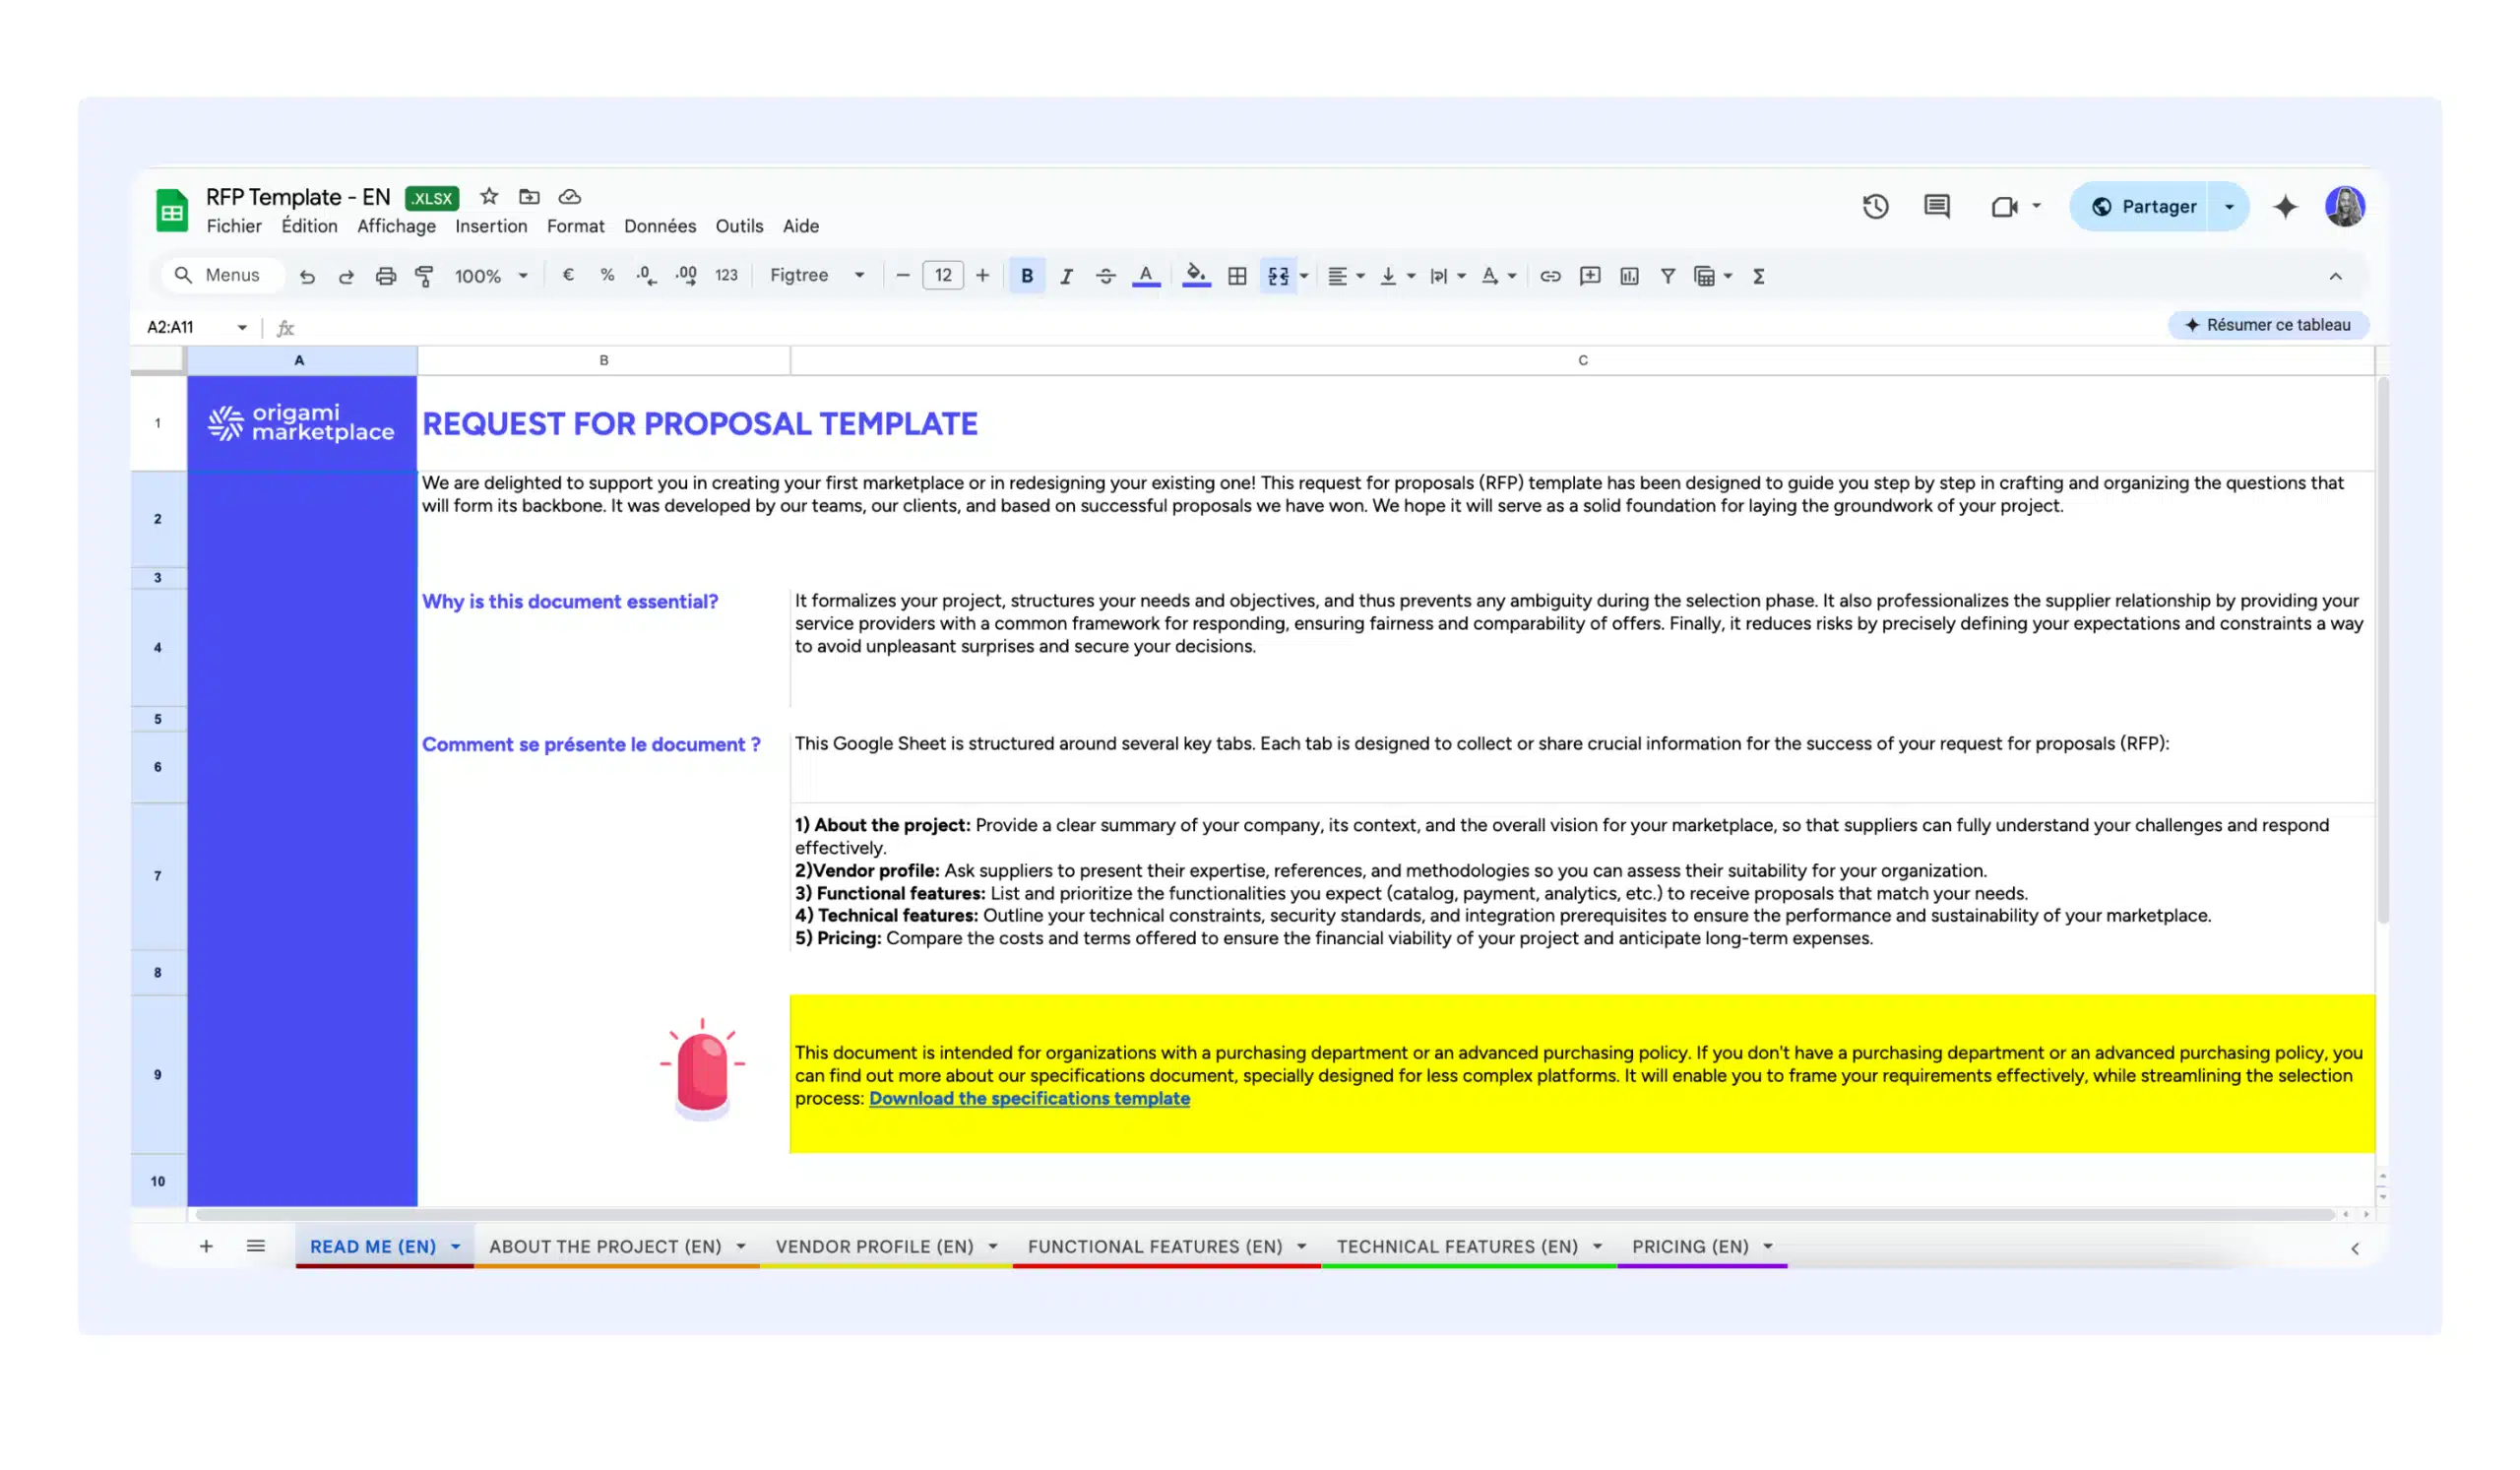Select column C header
The image size is (2520, 1470).
click(1582, 360)
